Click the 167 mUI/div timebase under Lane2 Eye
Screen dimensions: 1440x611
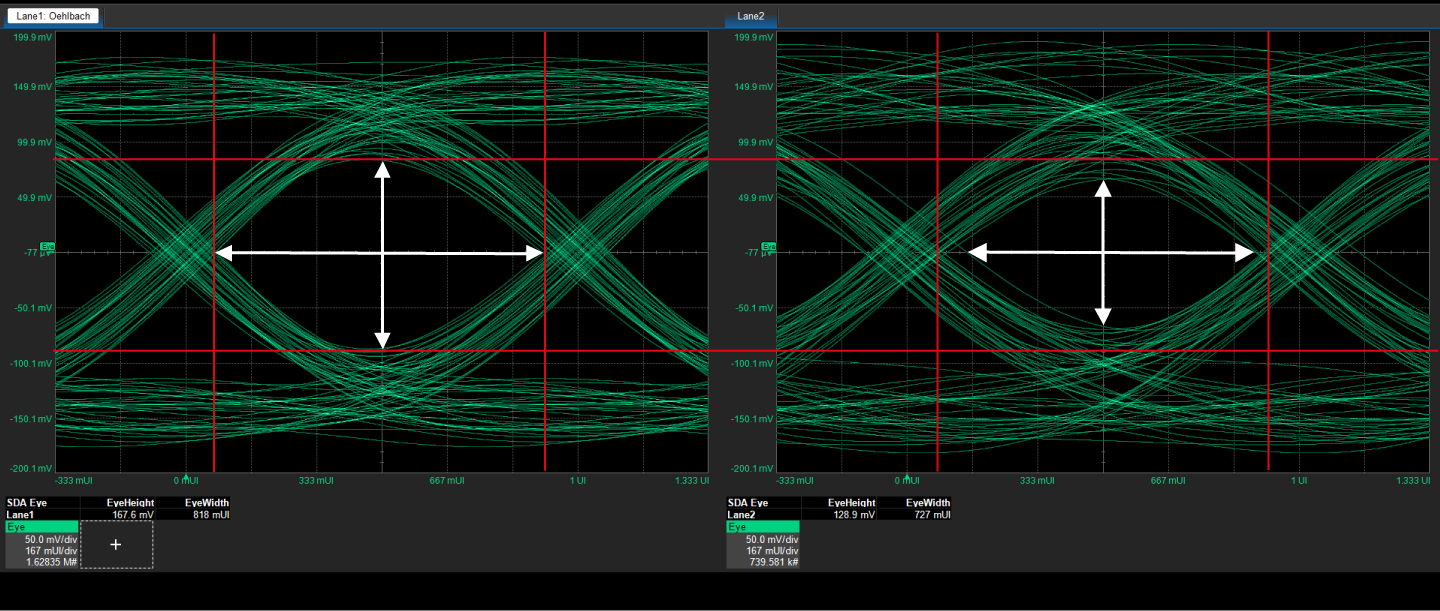point(772,550)
